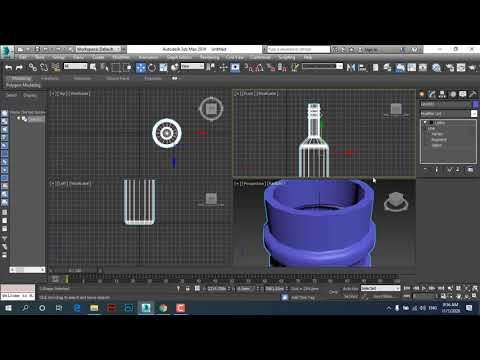
Task: Select the Freeform ribbon tab
Action: [x=49, y=78]
